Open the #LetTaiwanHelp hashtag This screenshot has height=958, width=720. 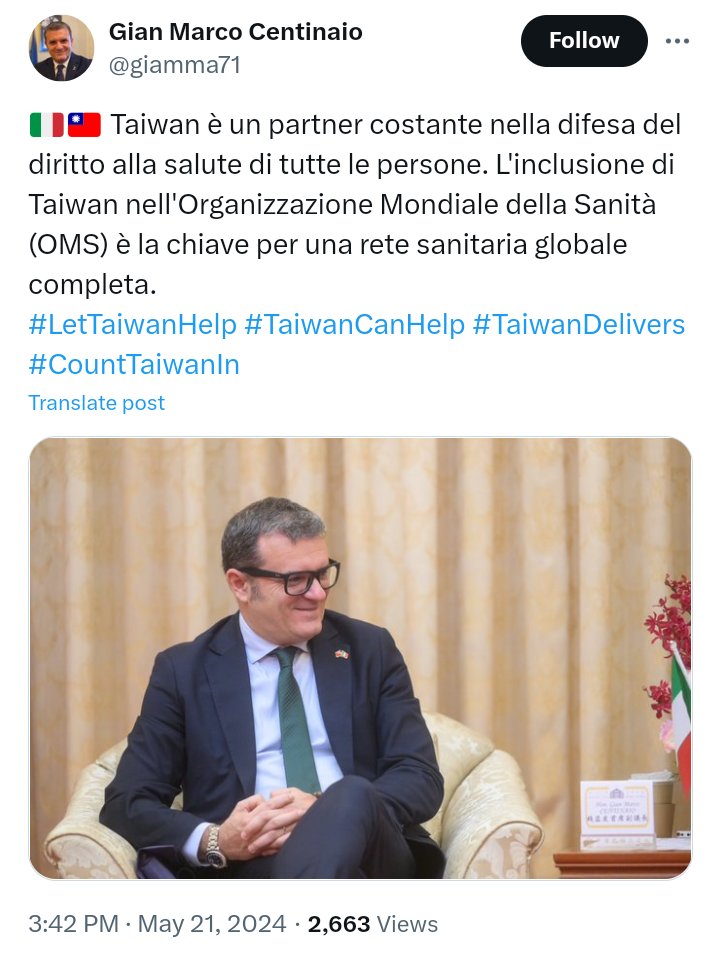coord(133,324)
